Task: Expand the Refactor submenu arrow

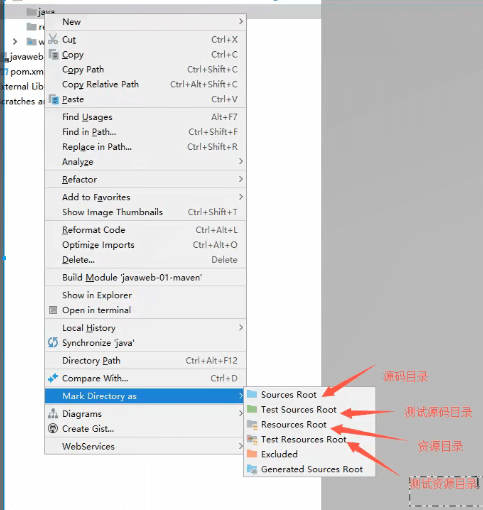Action: coord(241,179)
